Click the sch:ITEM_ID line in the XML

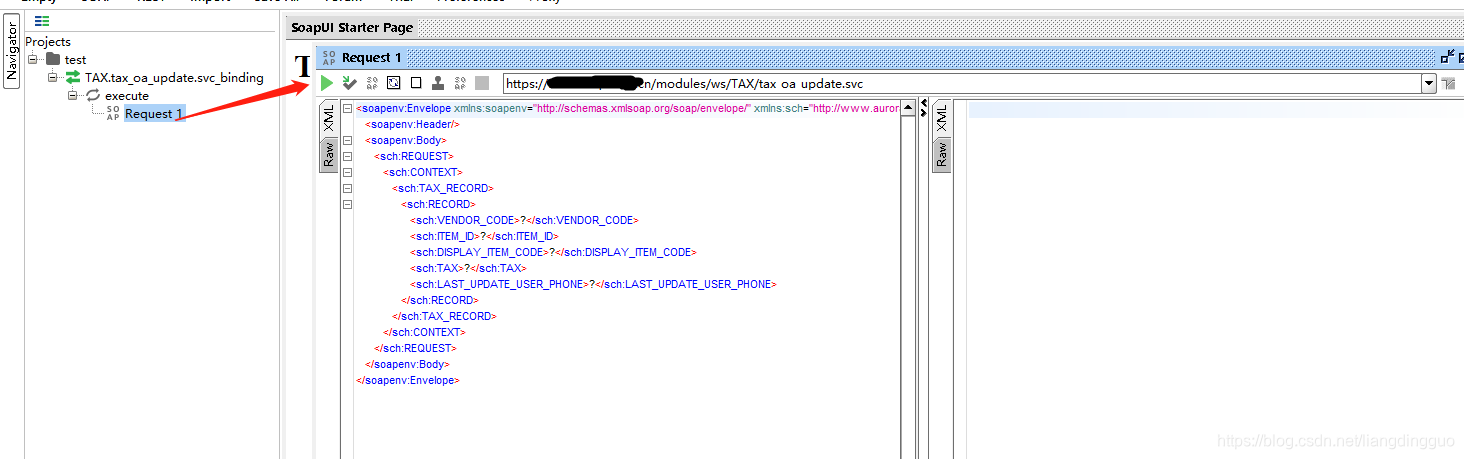(483, 236)
